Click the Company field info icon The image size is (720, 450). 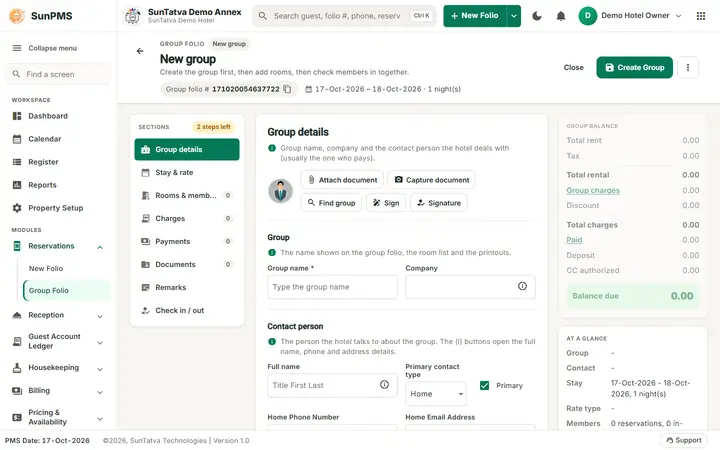click(522, 286)
